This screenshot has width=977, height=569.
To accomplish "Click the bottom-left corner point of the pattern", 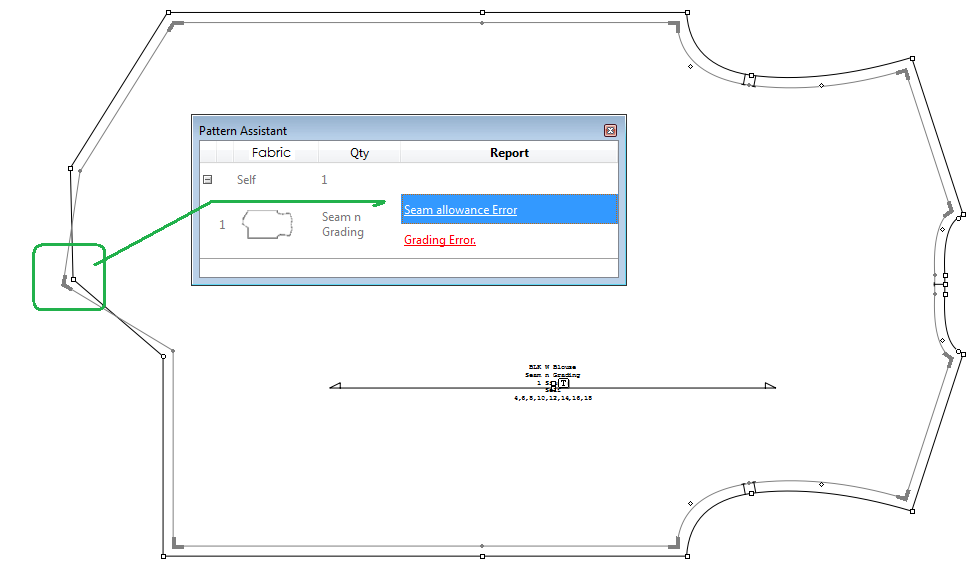I will tap(163, 555).
